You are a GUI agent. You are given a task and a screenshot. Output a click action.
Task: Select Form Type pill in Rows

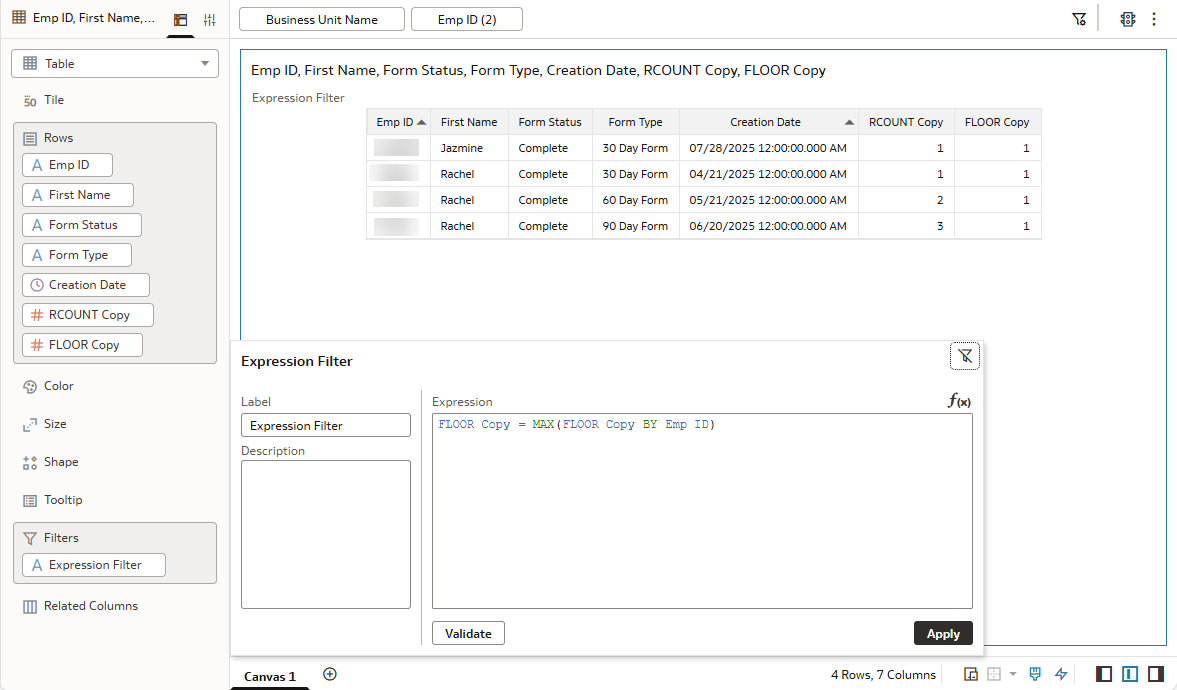pyautogui.click(x=77, y=255)
